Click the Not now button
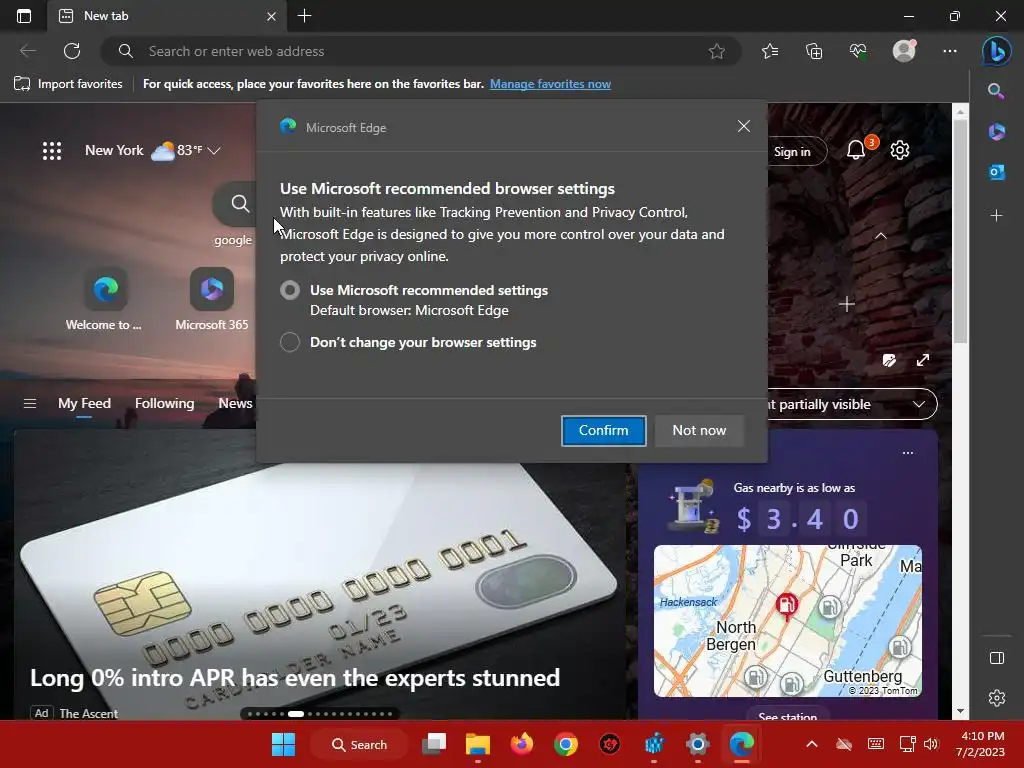This screenshot has width=1024, height=768. coord(699,430)
